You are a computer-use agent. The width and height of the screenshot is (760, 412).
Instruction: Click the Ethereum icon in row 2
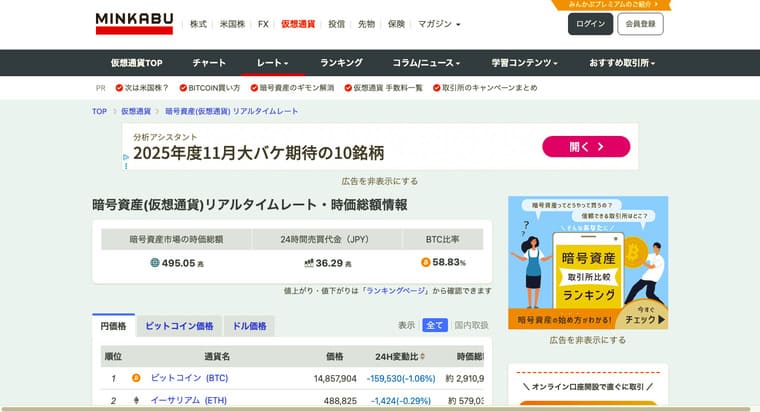136,400
